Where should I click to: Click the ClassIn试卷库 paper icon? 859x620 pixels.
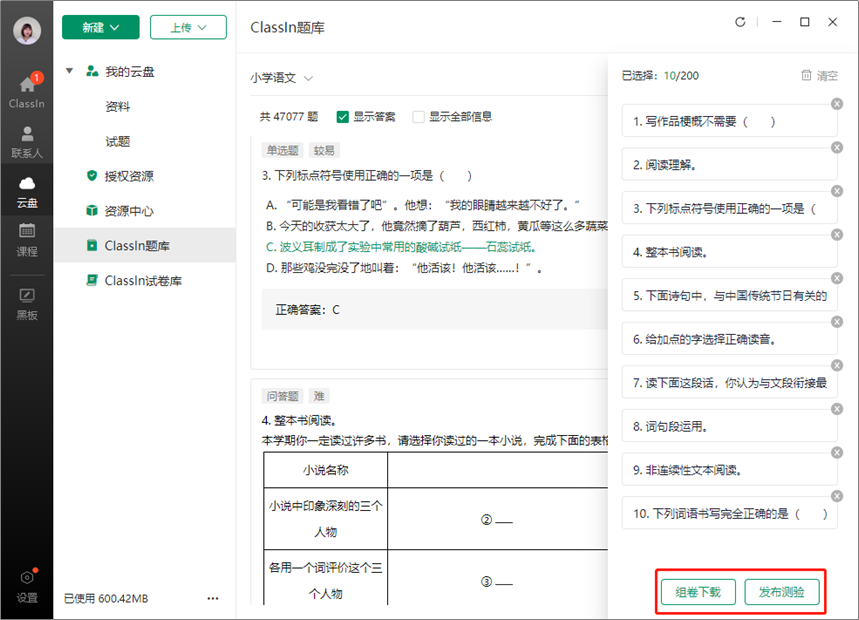point(92,280)
